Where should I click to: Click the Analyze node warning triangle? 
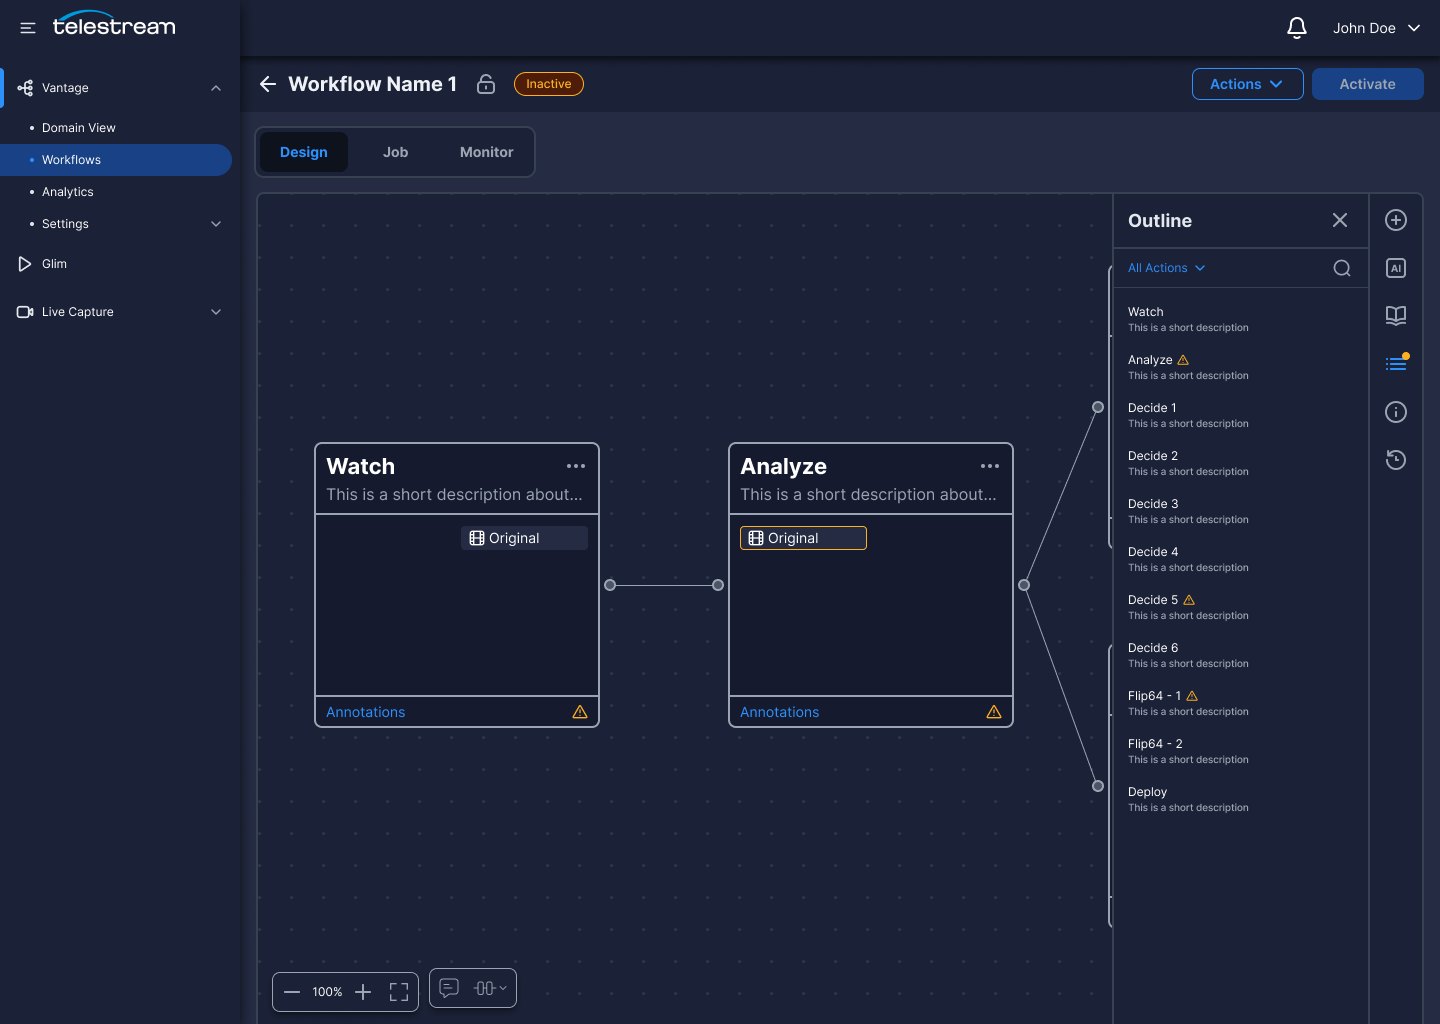coord(994,712)
